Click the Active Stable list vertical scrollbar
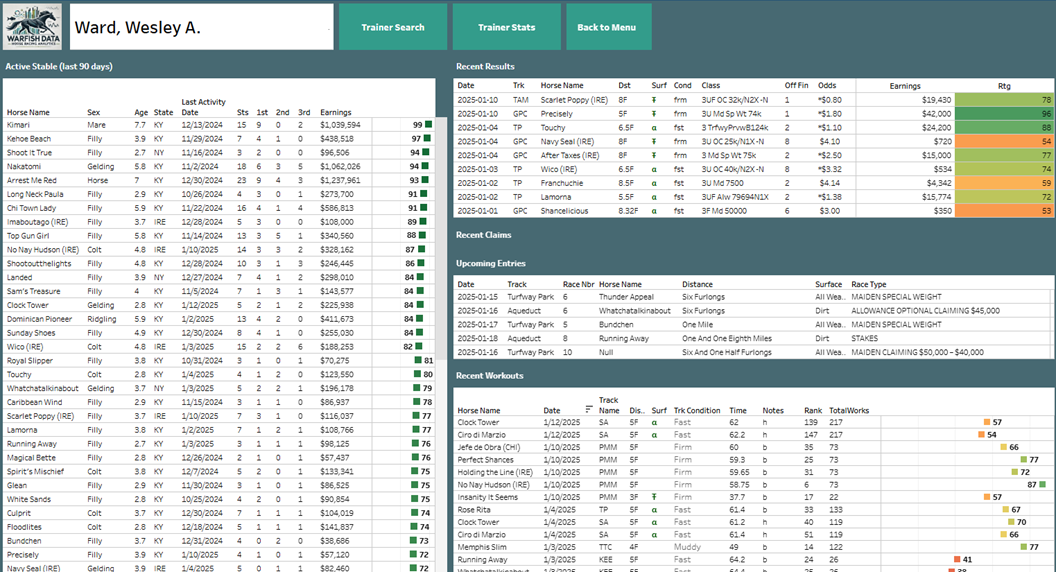The width and height of the screenshot is (1056, 572). pos(440,250)
